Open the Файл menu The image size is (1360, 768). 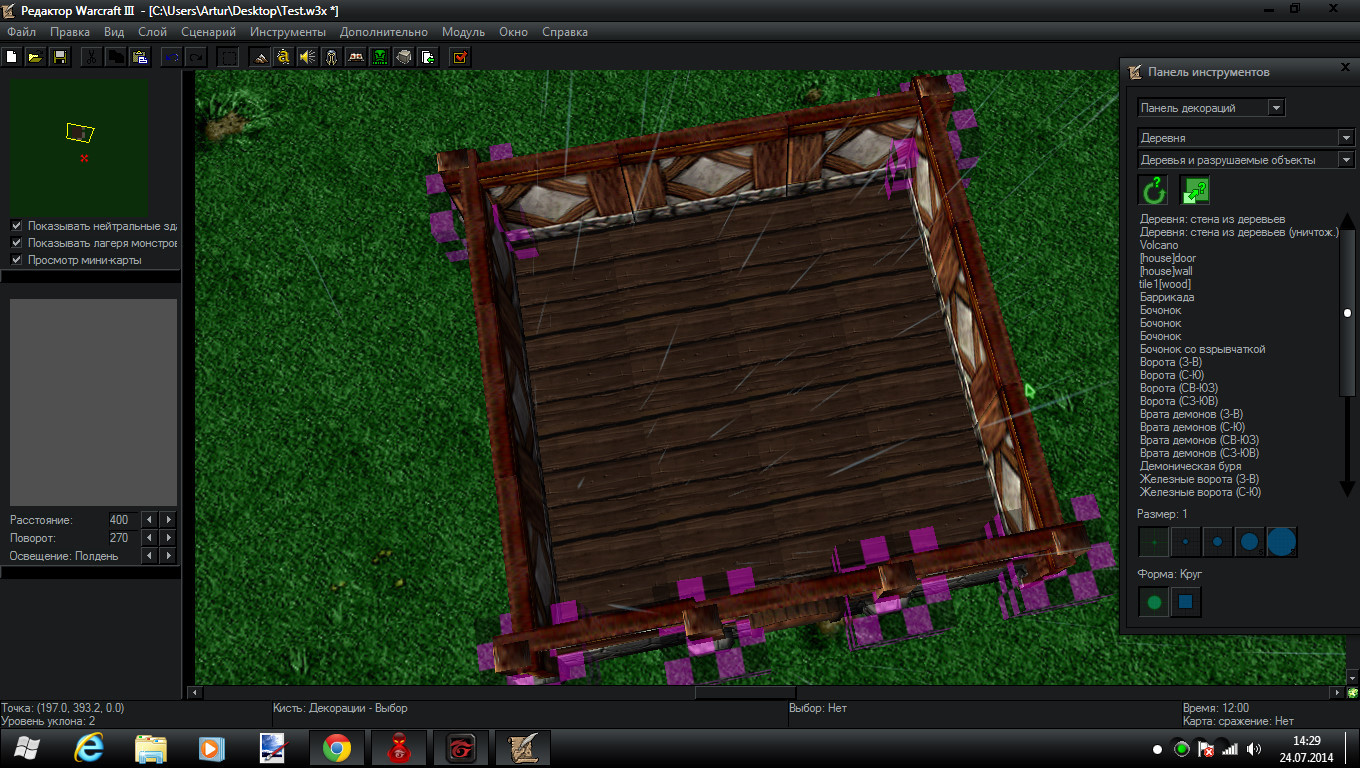tap(21, 32)
